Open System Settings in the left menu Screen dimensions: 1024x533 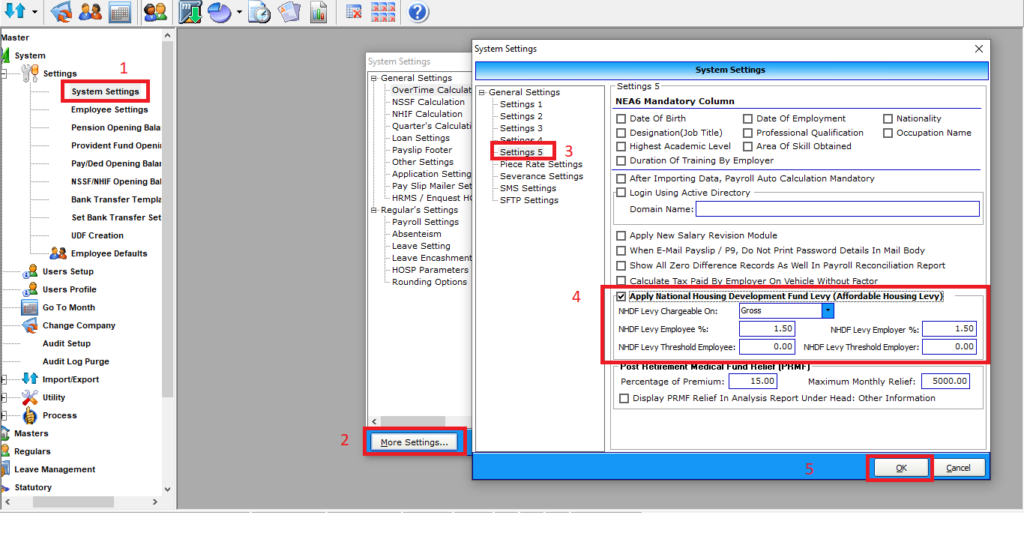pos(105,92)
